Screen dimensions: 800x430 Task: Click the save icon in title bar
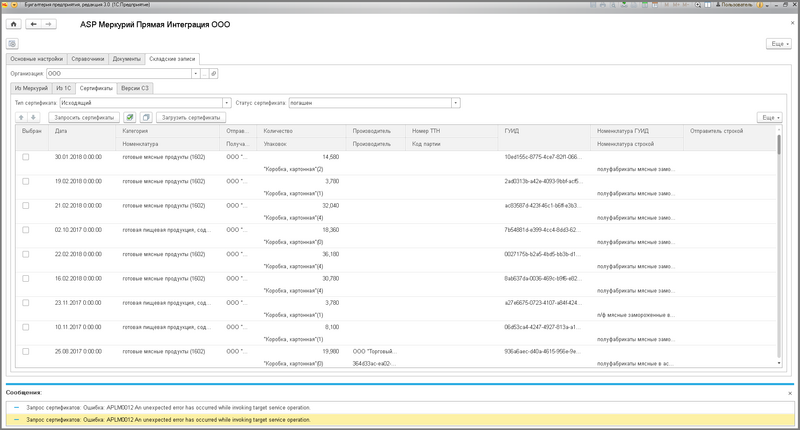(592, 5)
